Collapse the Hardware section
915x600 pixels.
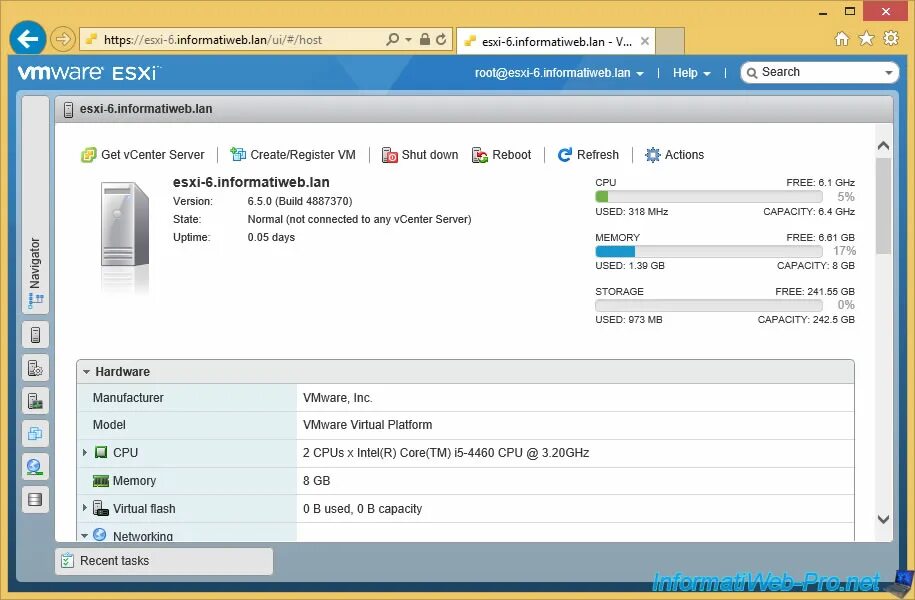pos(86,372)
